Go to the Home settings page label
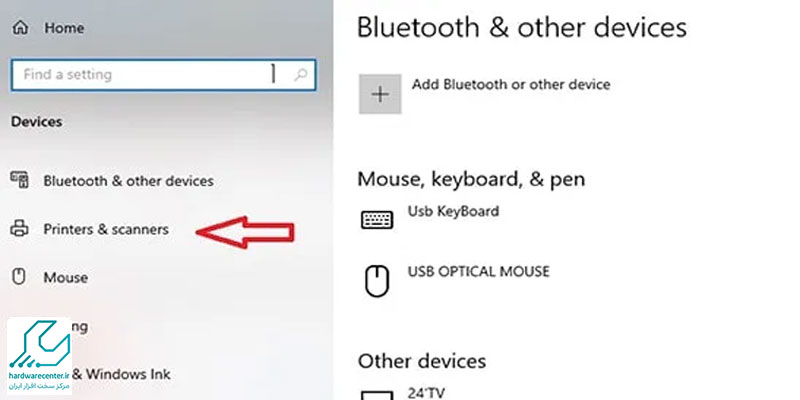The height and width of the screenshot is (400, 800). (x=64, y=29)
